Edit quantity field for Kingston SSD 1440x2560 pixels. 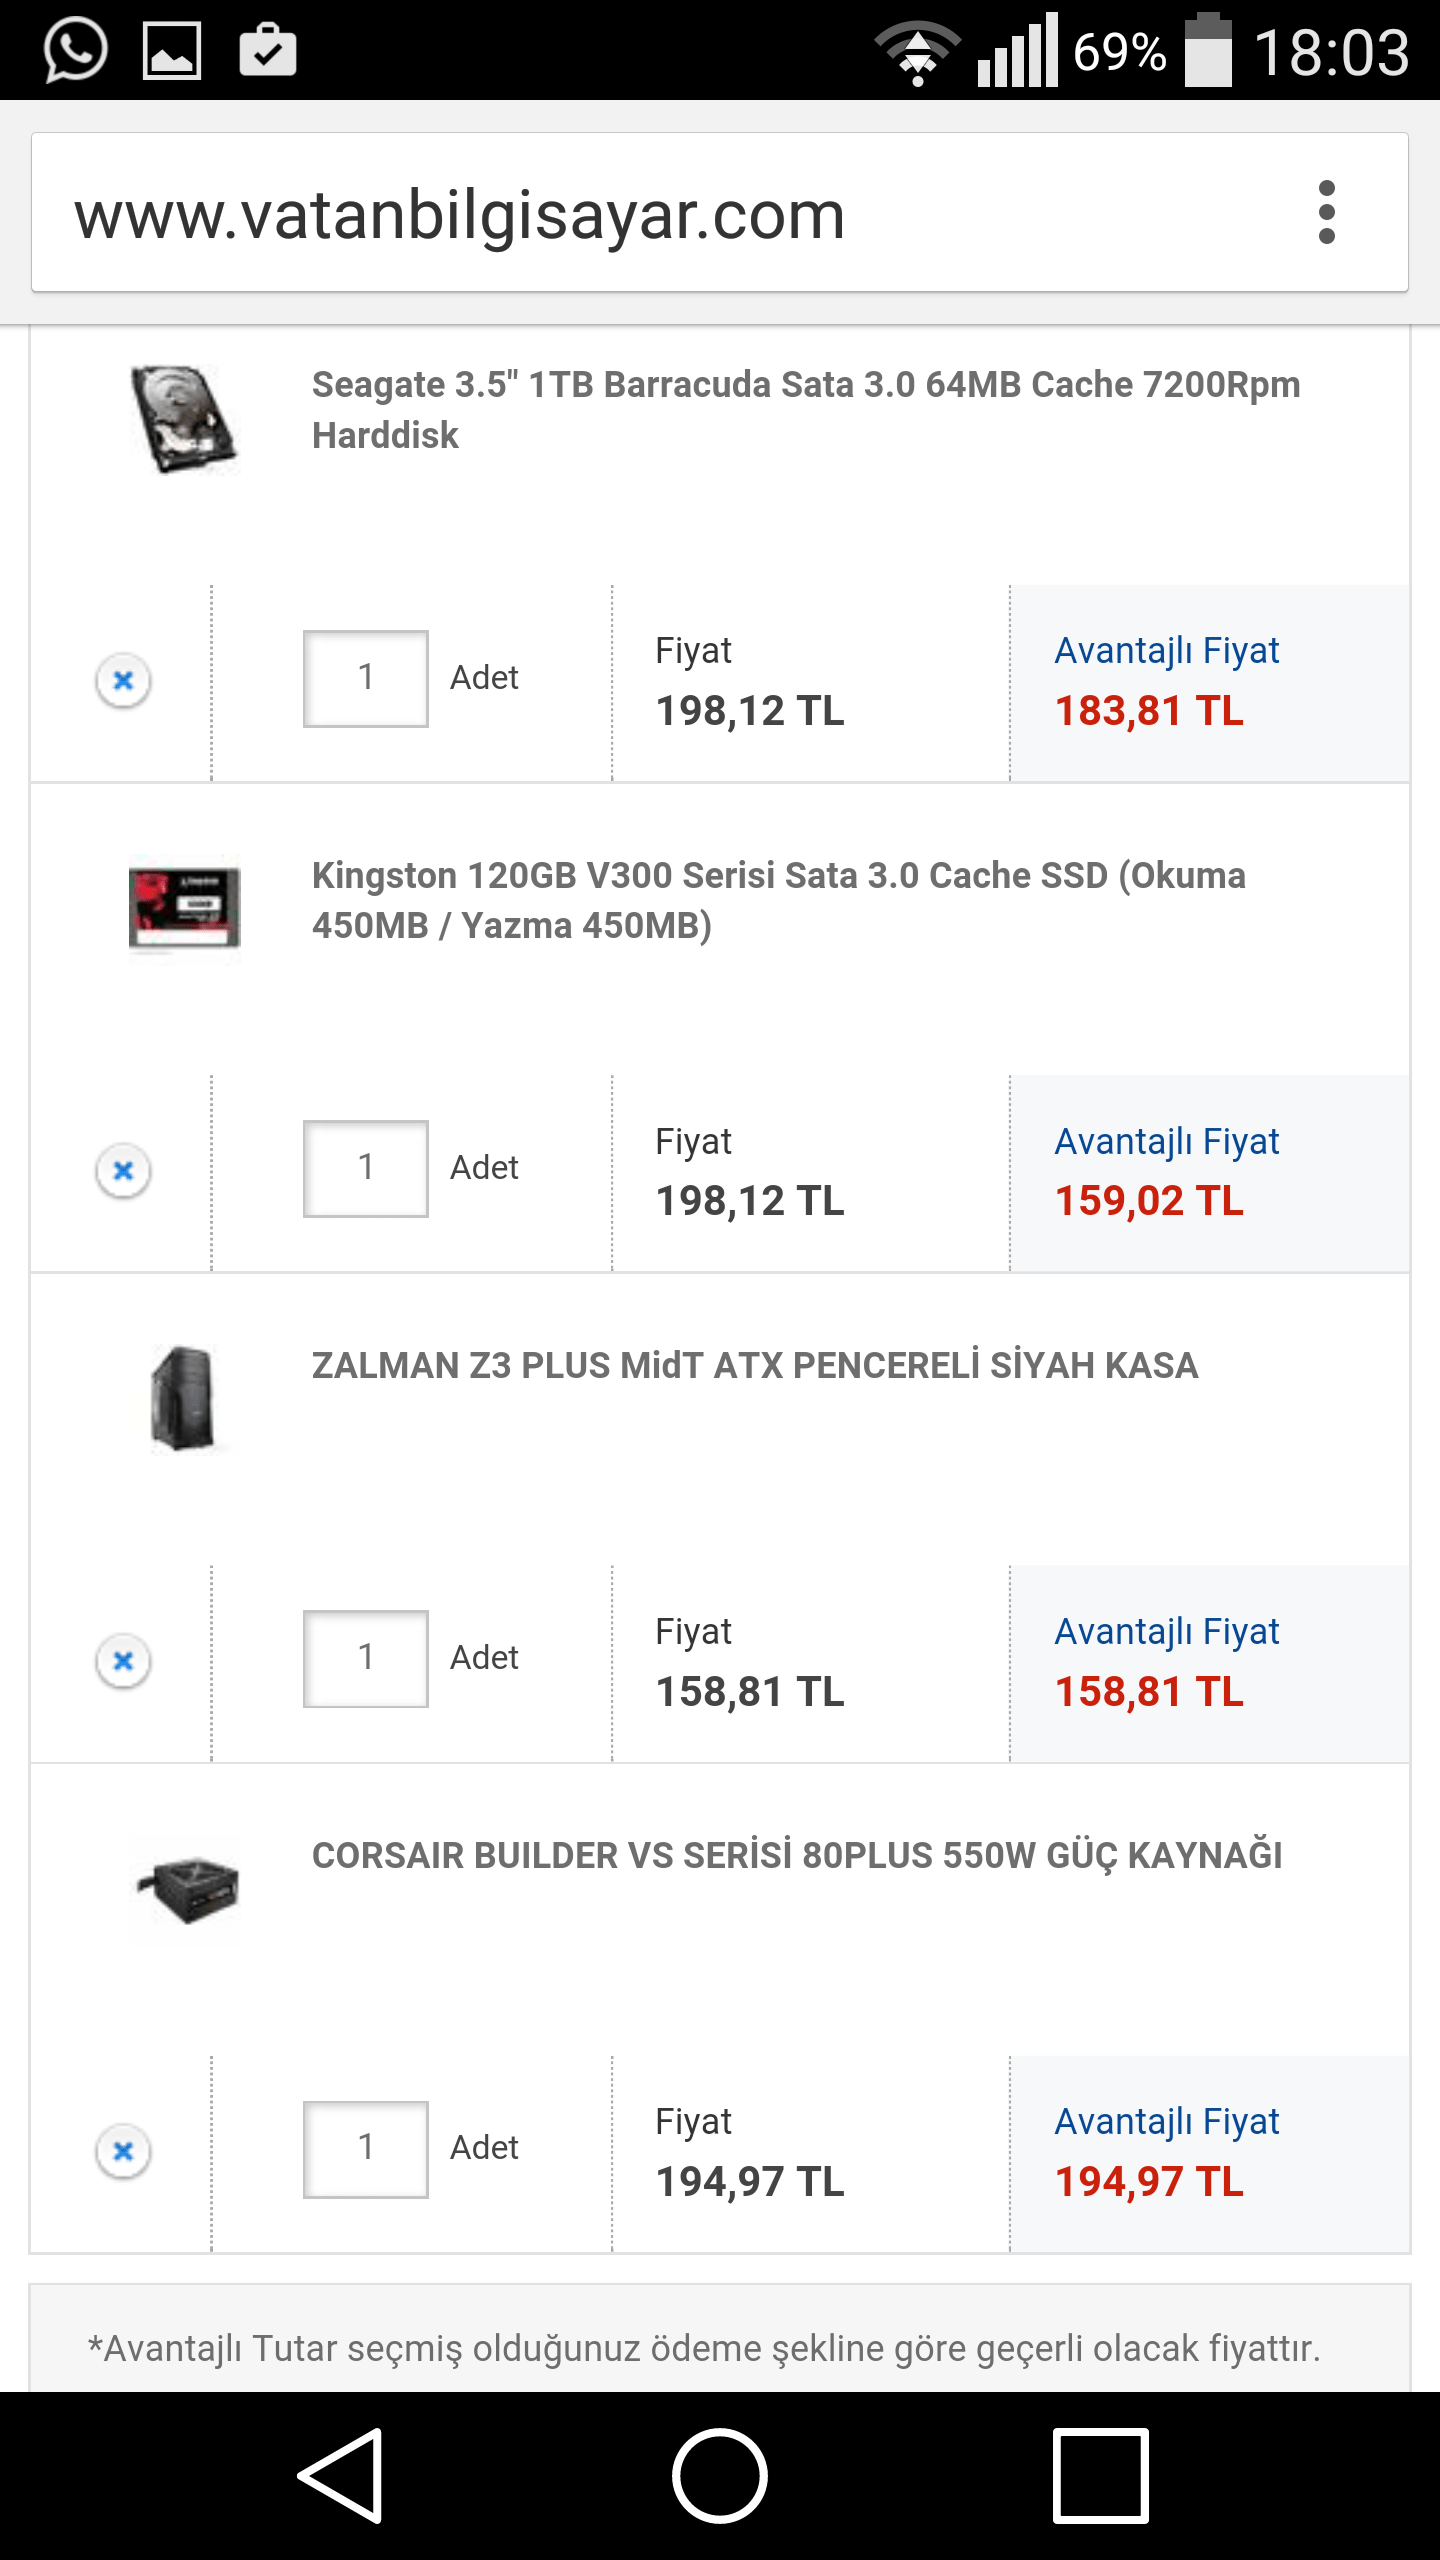click(x=366, y=1169)
